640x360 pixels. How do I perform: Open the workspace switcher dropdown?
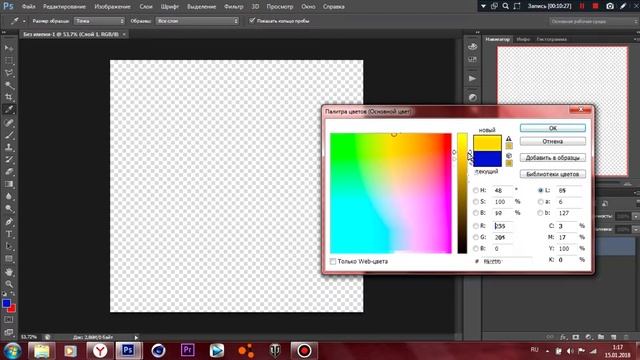[x=593, y=21]
